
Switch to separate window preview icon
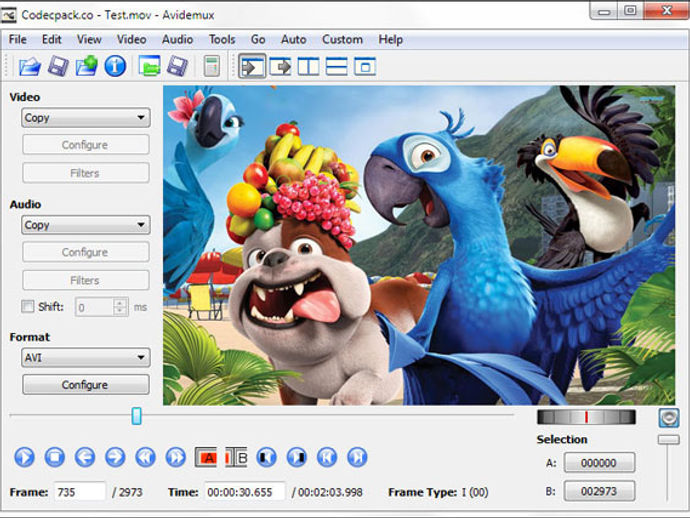click(x=365, y=66)
